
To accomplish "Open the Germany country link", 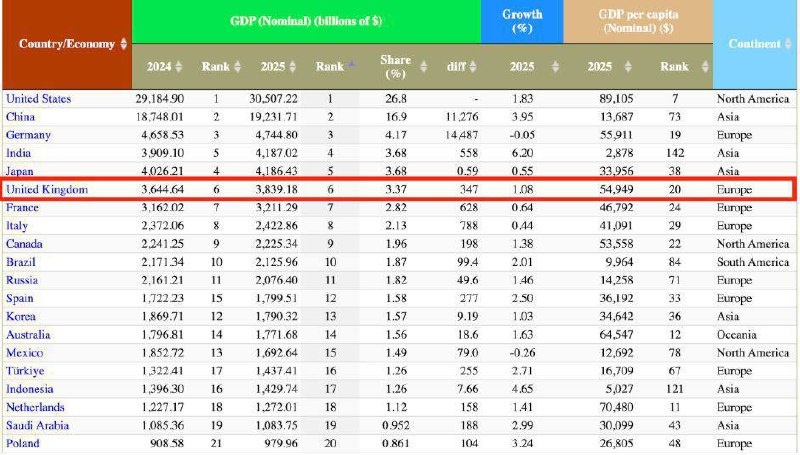I will [x=28, y=135].
